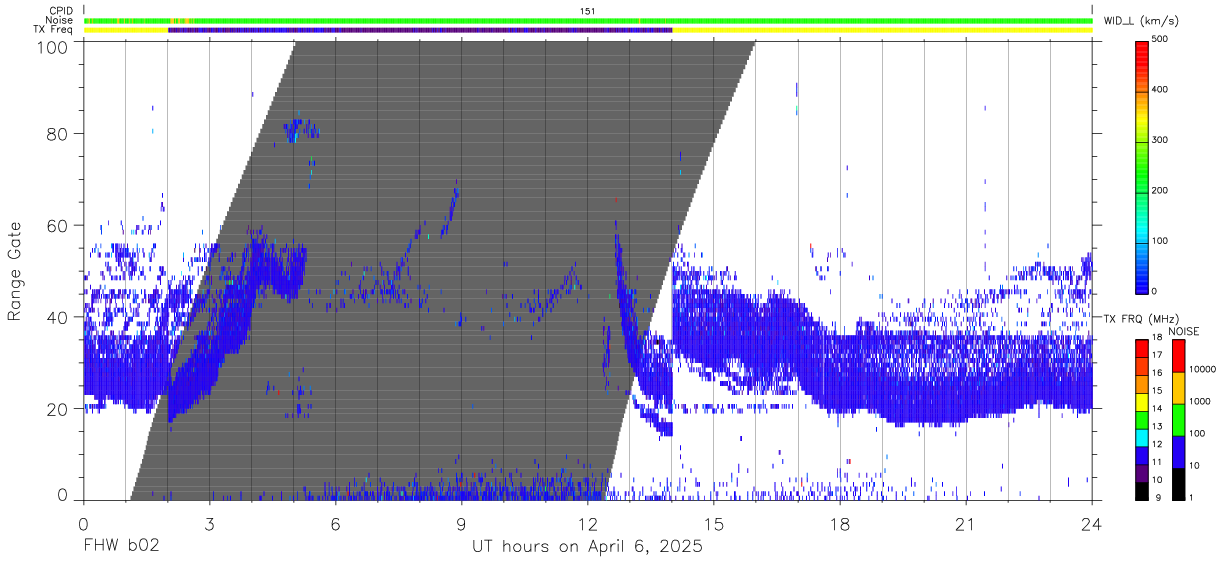Click the 80 tick on Range Gate axis

click(57, 133)
